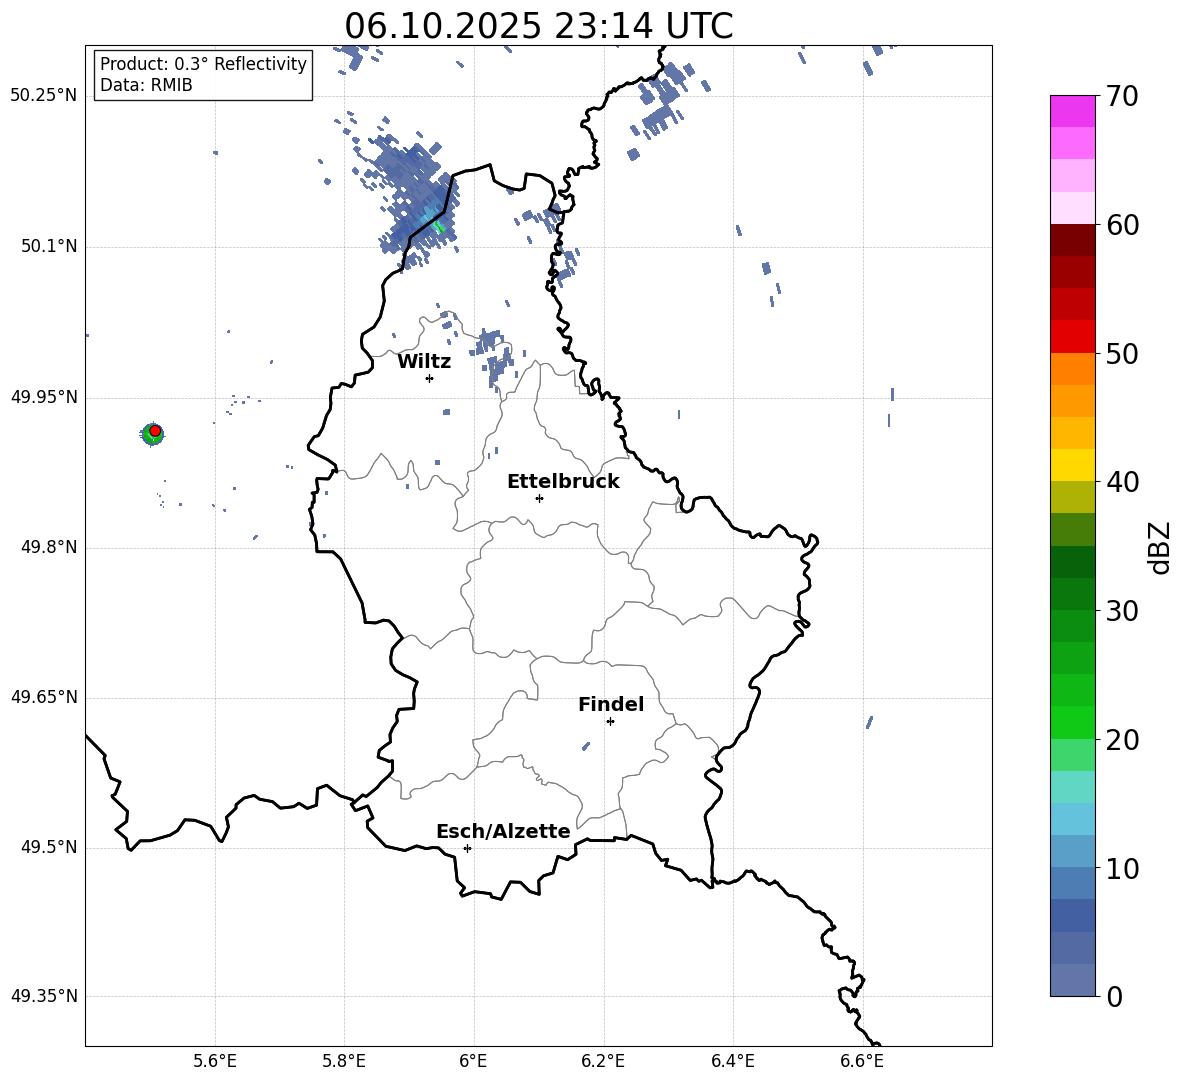Click the 49.8°N latitude label
Screen dimensions: 1184x1081
pyautogui.click(x=49, y=547)
